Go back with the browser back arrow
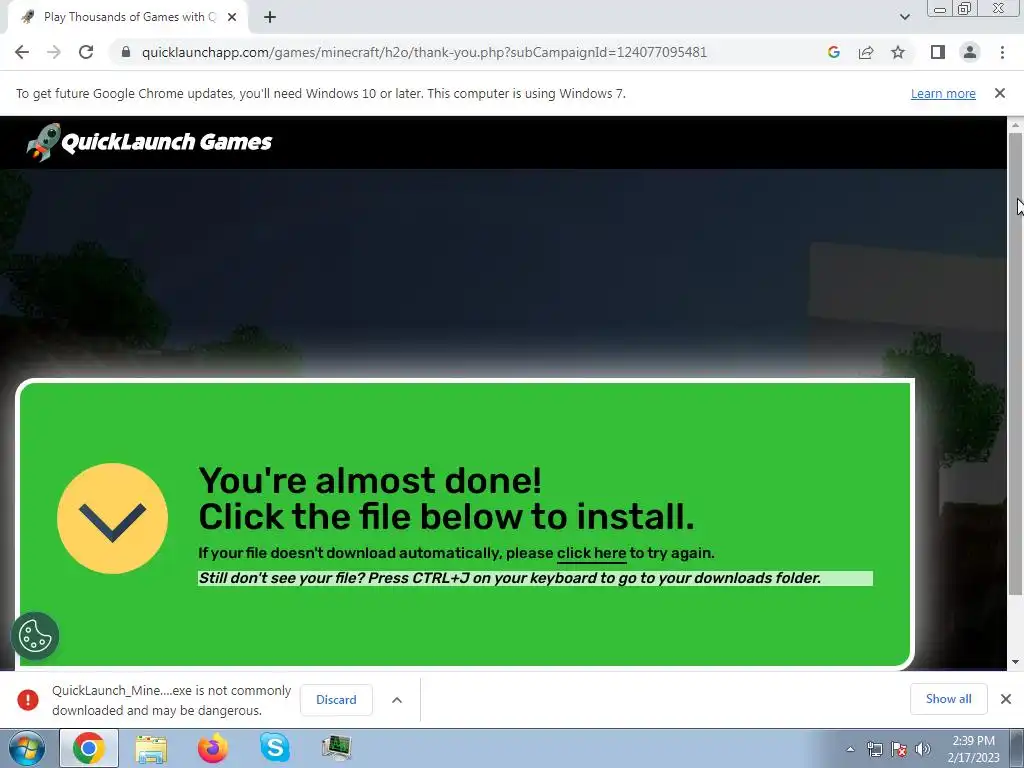Viewport: 1024px width, 768px height. 22,52
